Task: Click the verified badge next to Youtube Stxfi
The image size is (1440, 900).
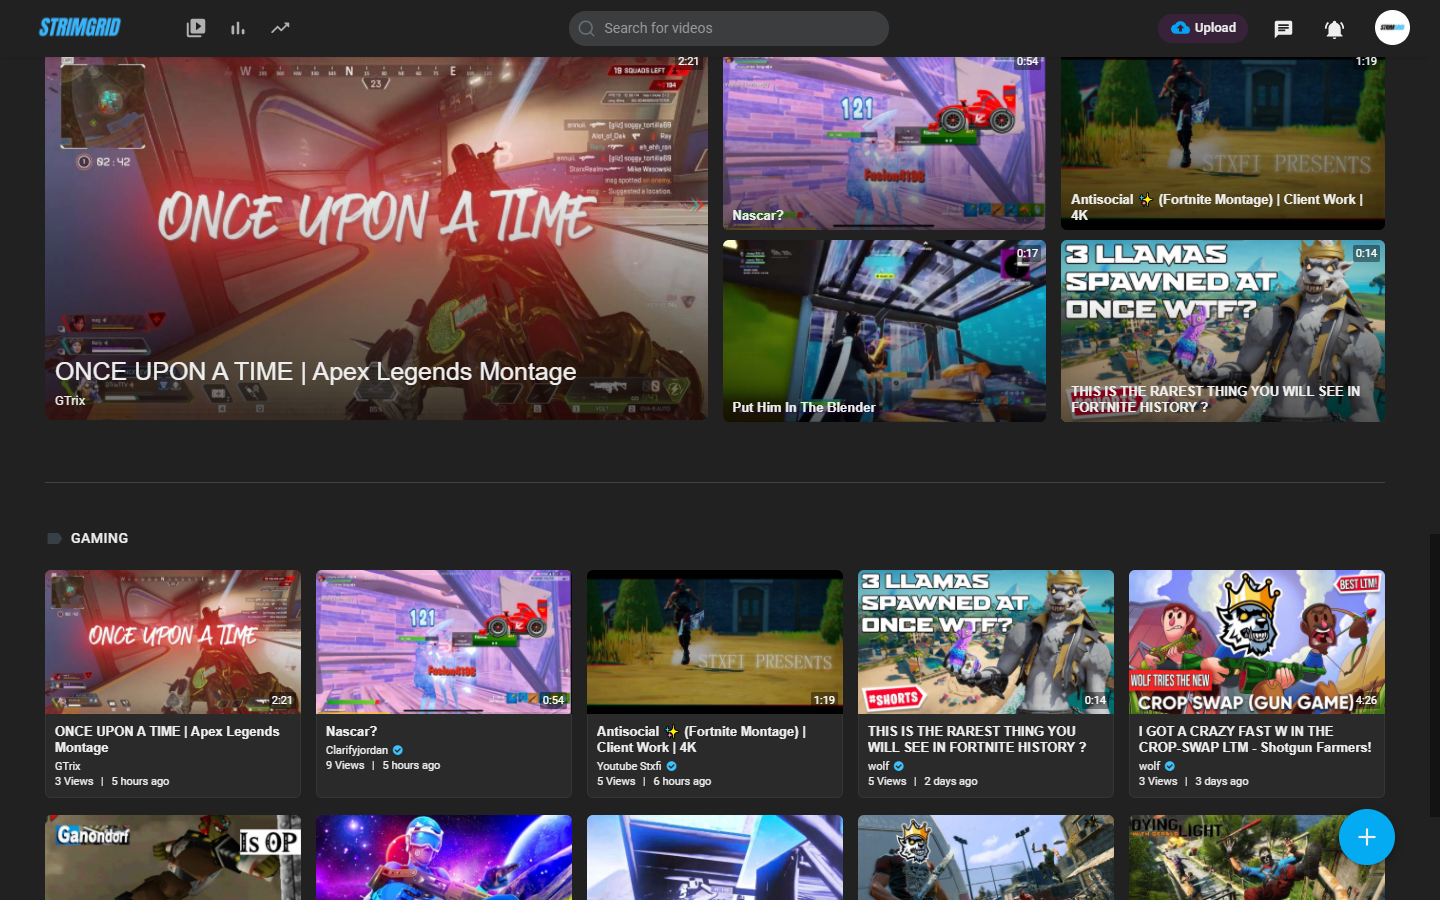Action: coord(672,766)
